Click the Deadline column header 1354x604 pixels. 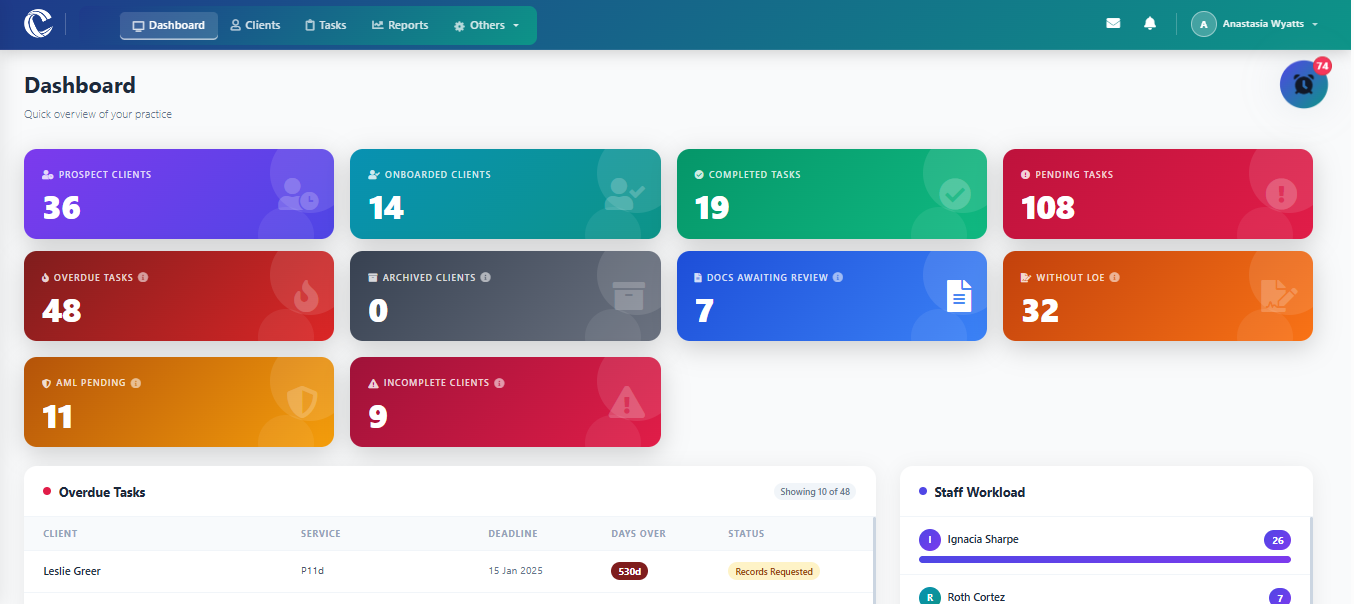tap(513, 534)
